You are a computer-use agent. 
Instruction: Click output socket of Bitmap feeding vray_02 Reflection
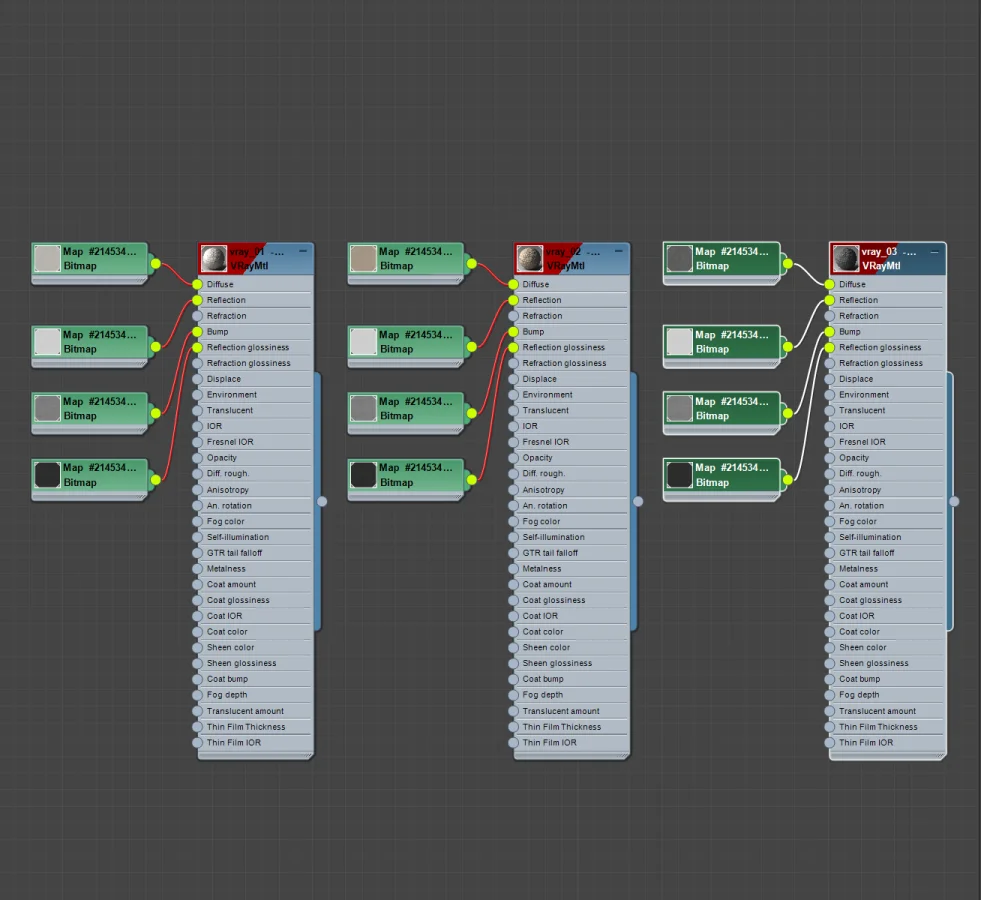click(x=472, y=346)
